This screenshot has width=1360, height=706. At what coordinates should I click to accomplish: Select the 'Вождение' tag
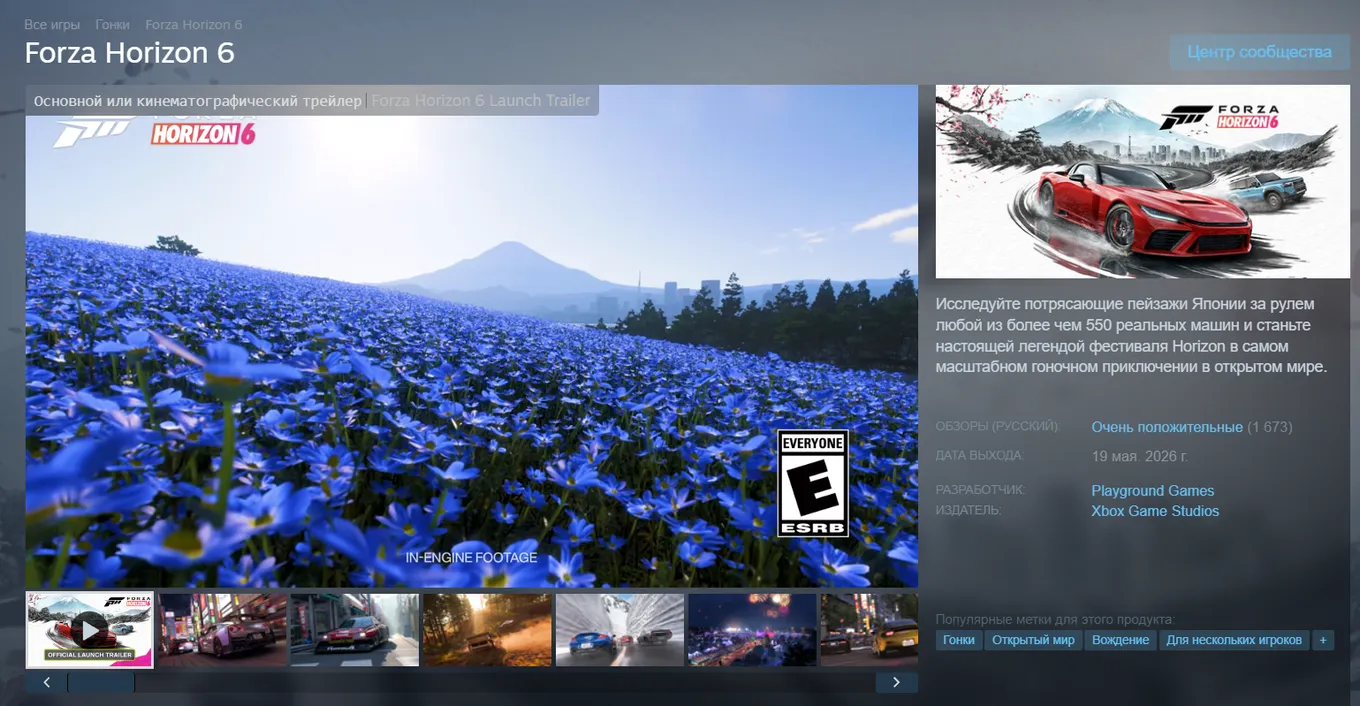pos(1120,640)
